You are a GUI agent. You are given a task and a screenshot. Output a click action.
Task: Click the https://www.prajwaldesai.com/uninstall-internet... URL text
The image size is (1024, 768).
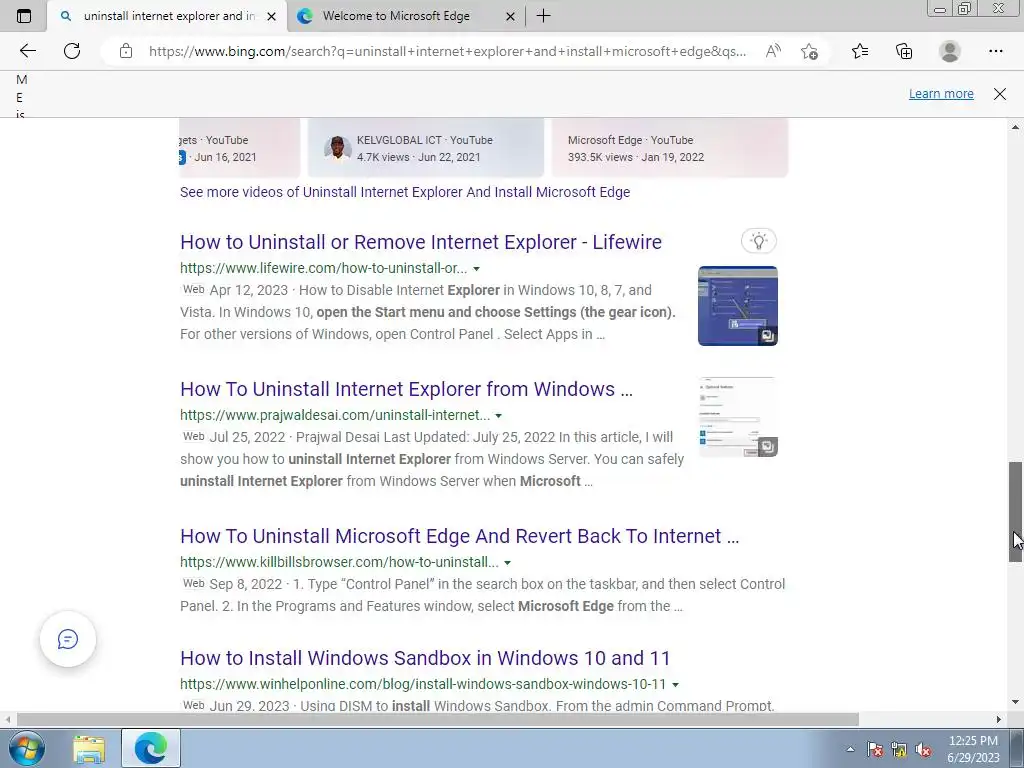334,415
